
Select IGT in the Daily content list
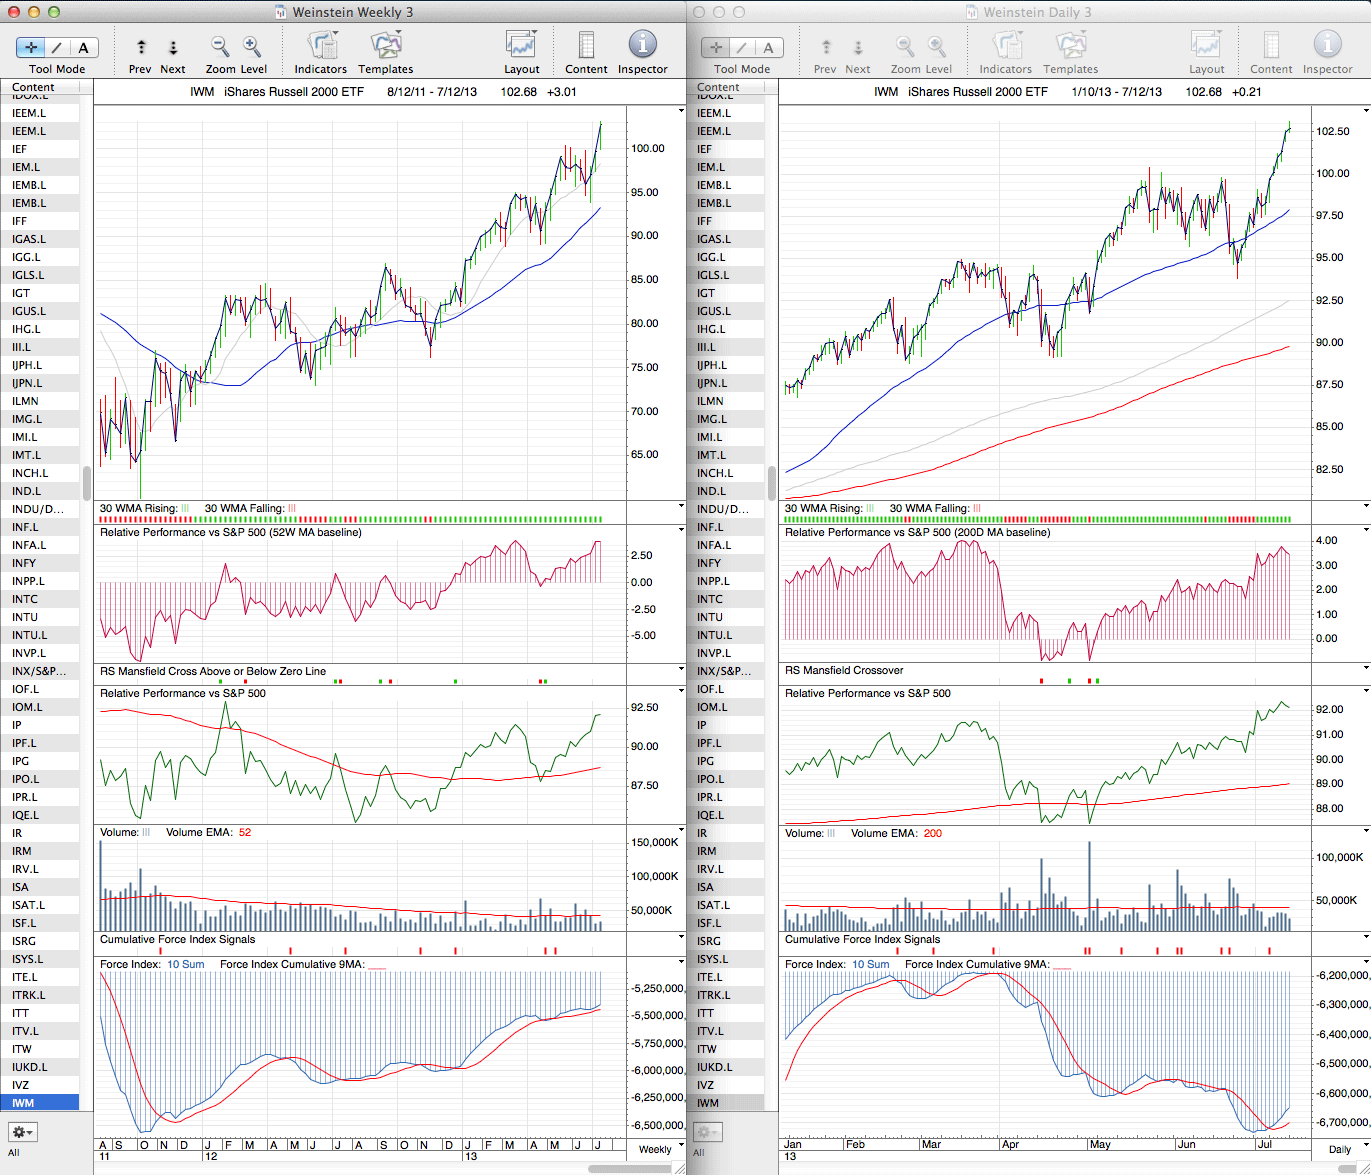(706, 293)
